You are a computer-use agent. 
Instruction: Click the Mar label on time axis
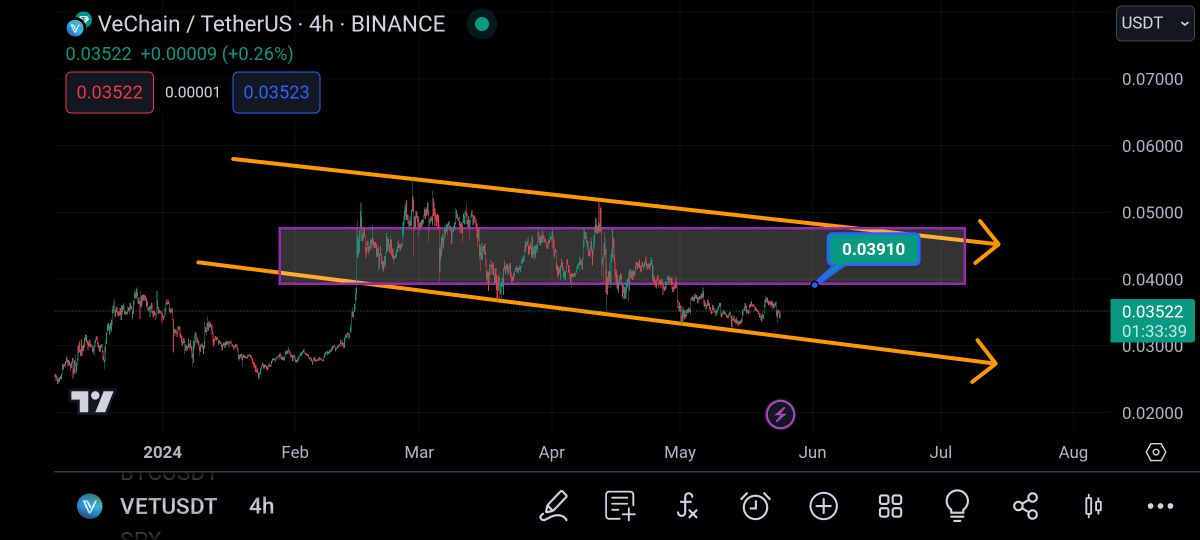tap(419, 452)
